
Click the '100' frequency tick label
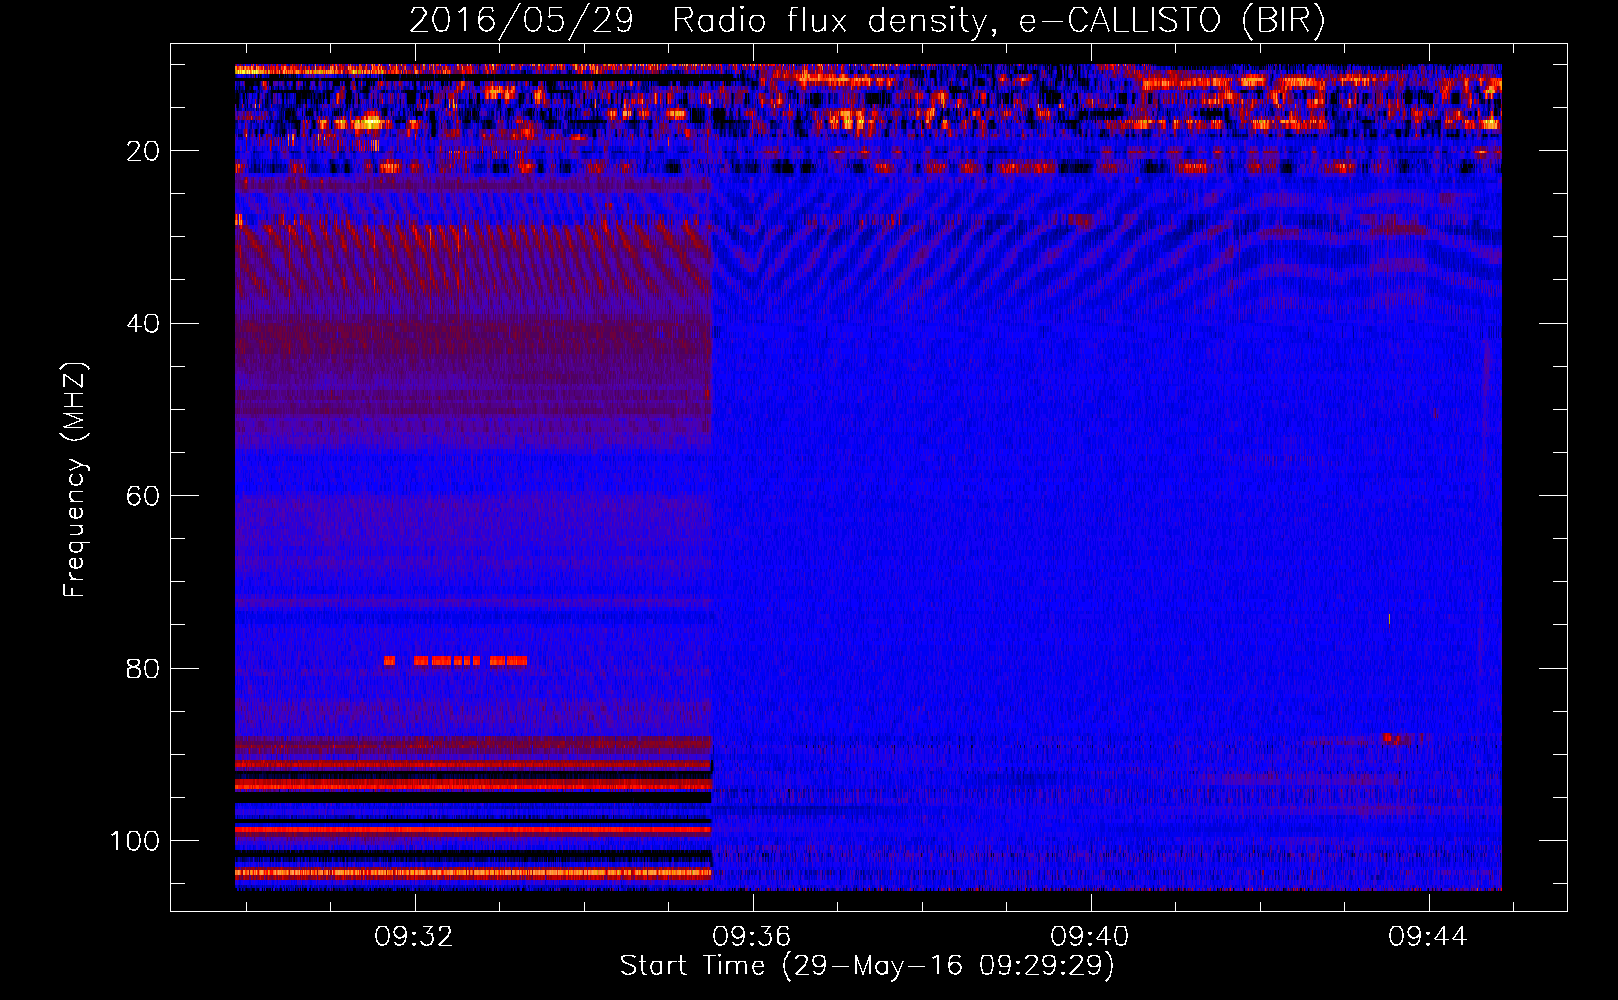[x=135, y=841]
